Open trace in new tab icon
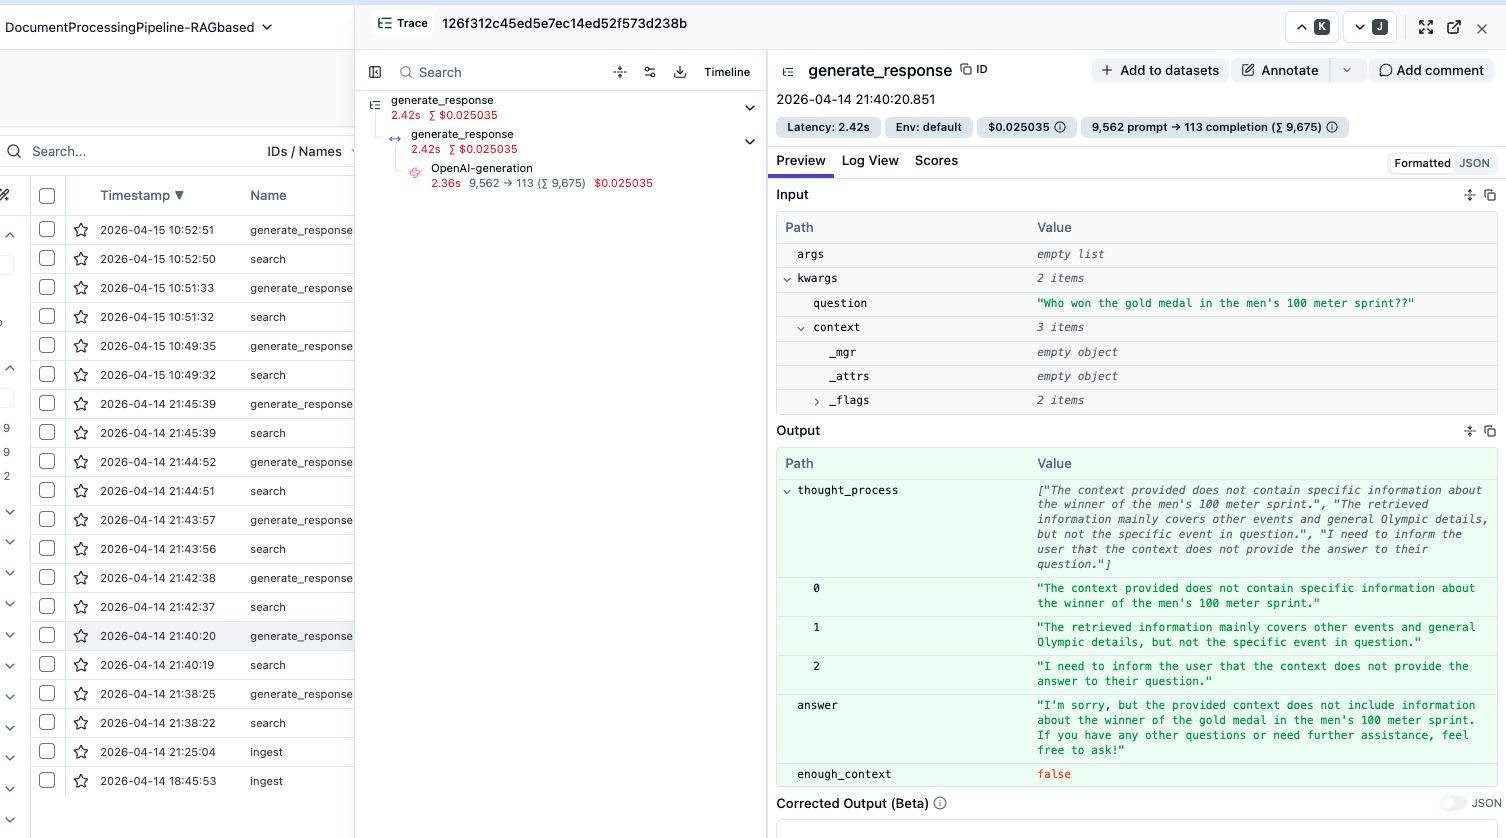1506x838 pixels. pos(1454,27)
